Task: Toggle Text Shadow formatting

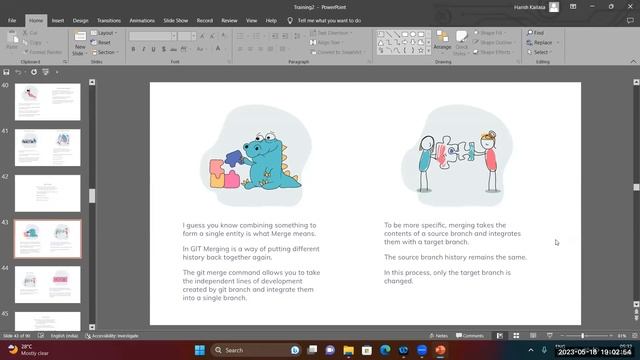Action: coord(164,49)
